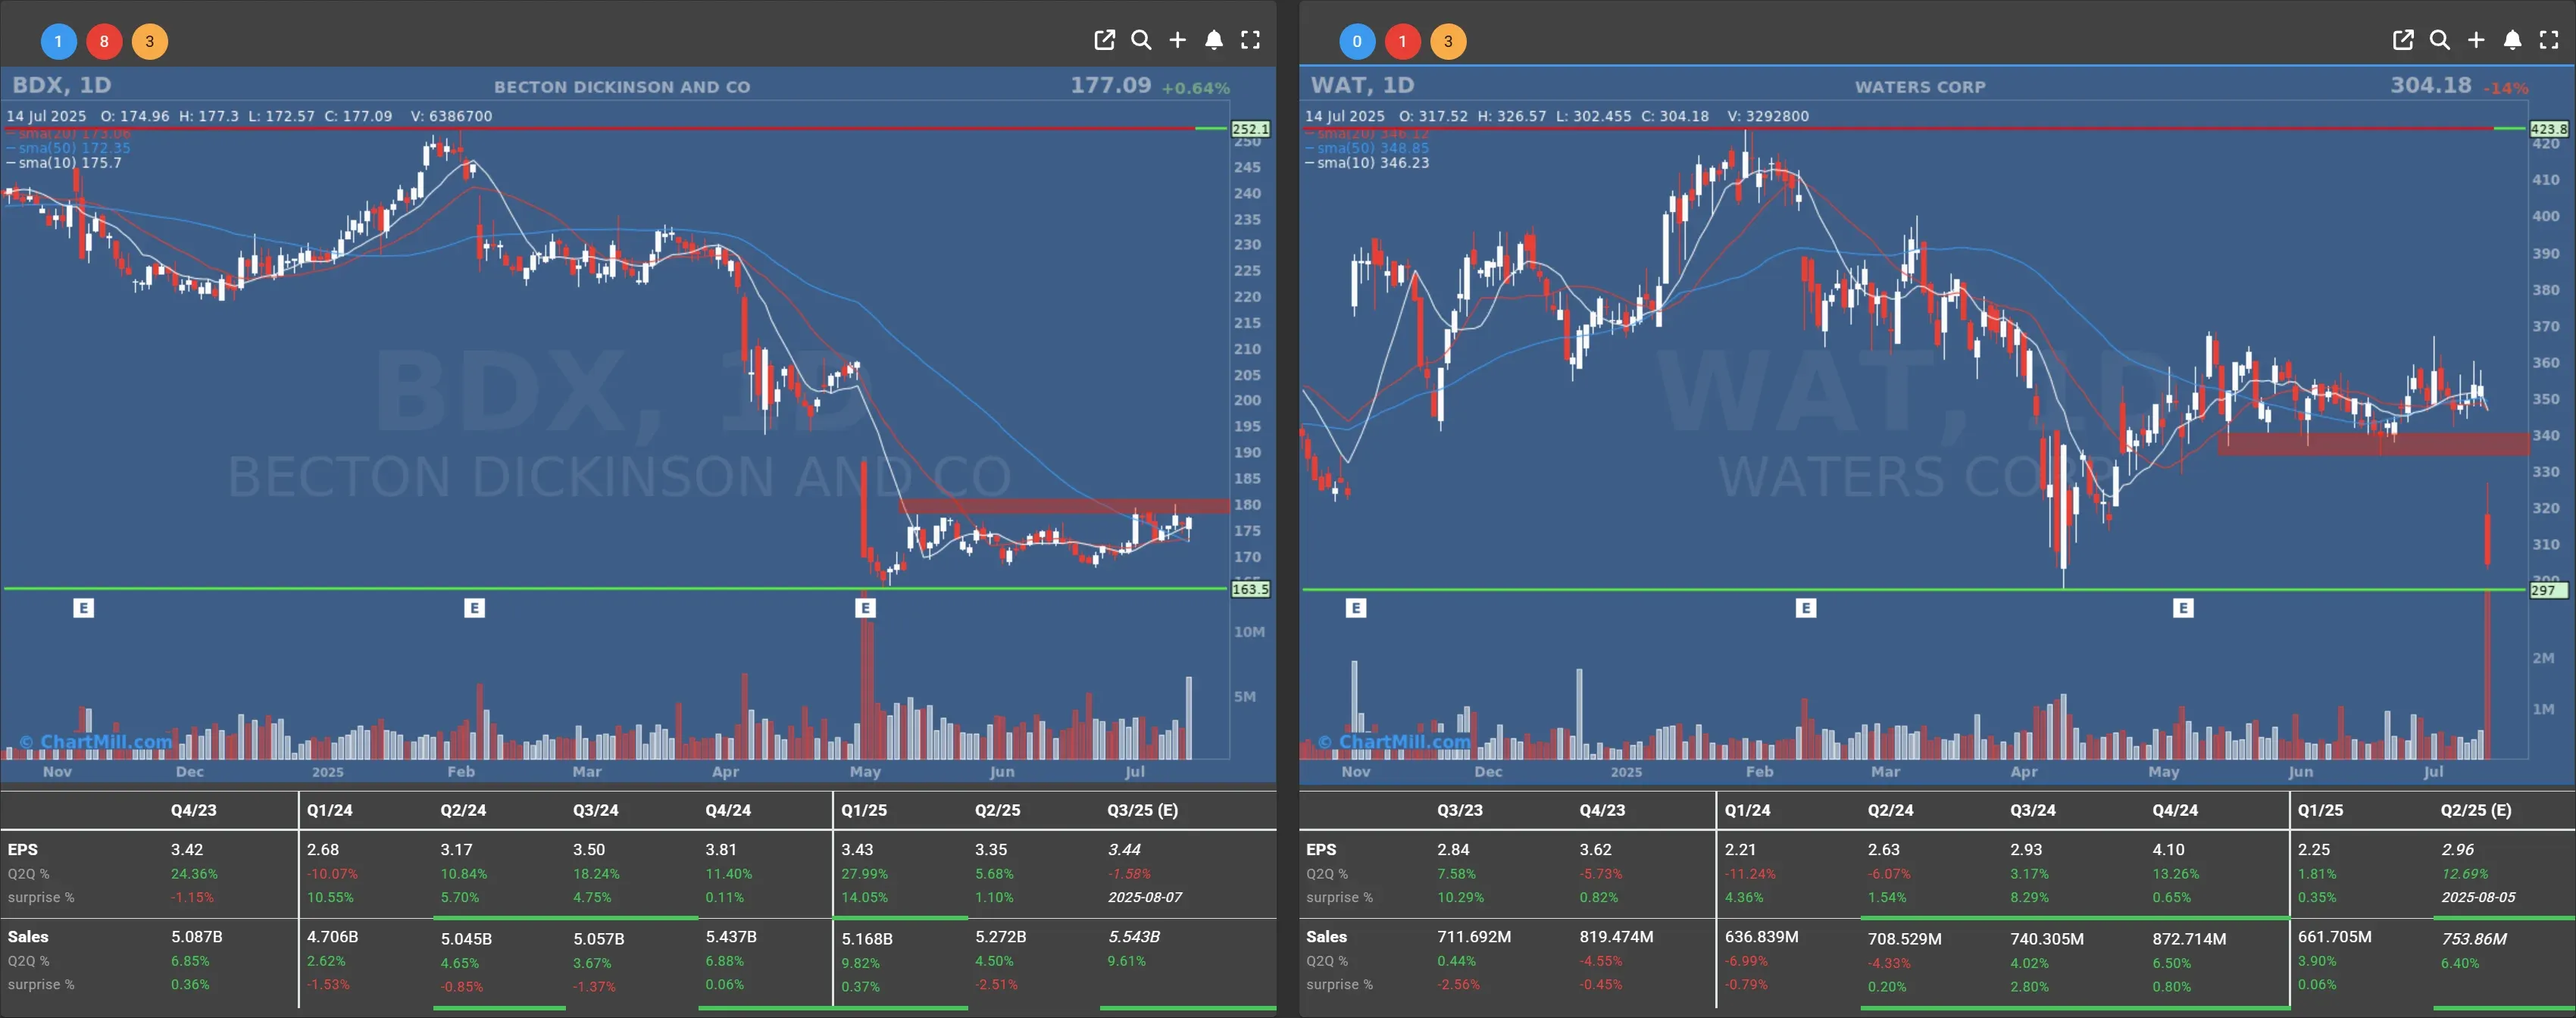This screenshot has width=2576, height=1018.
Task: Expand BDX chart to fullscreen
Action: coord(1250,40)
